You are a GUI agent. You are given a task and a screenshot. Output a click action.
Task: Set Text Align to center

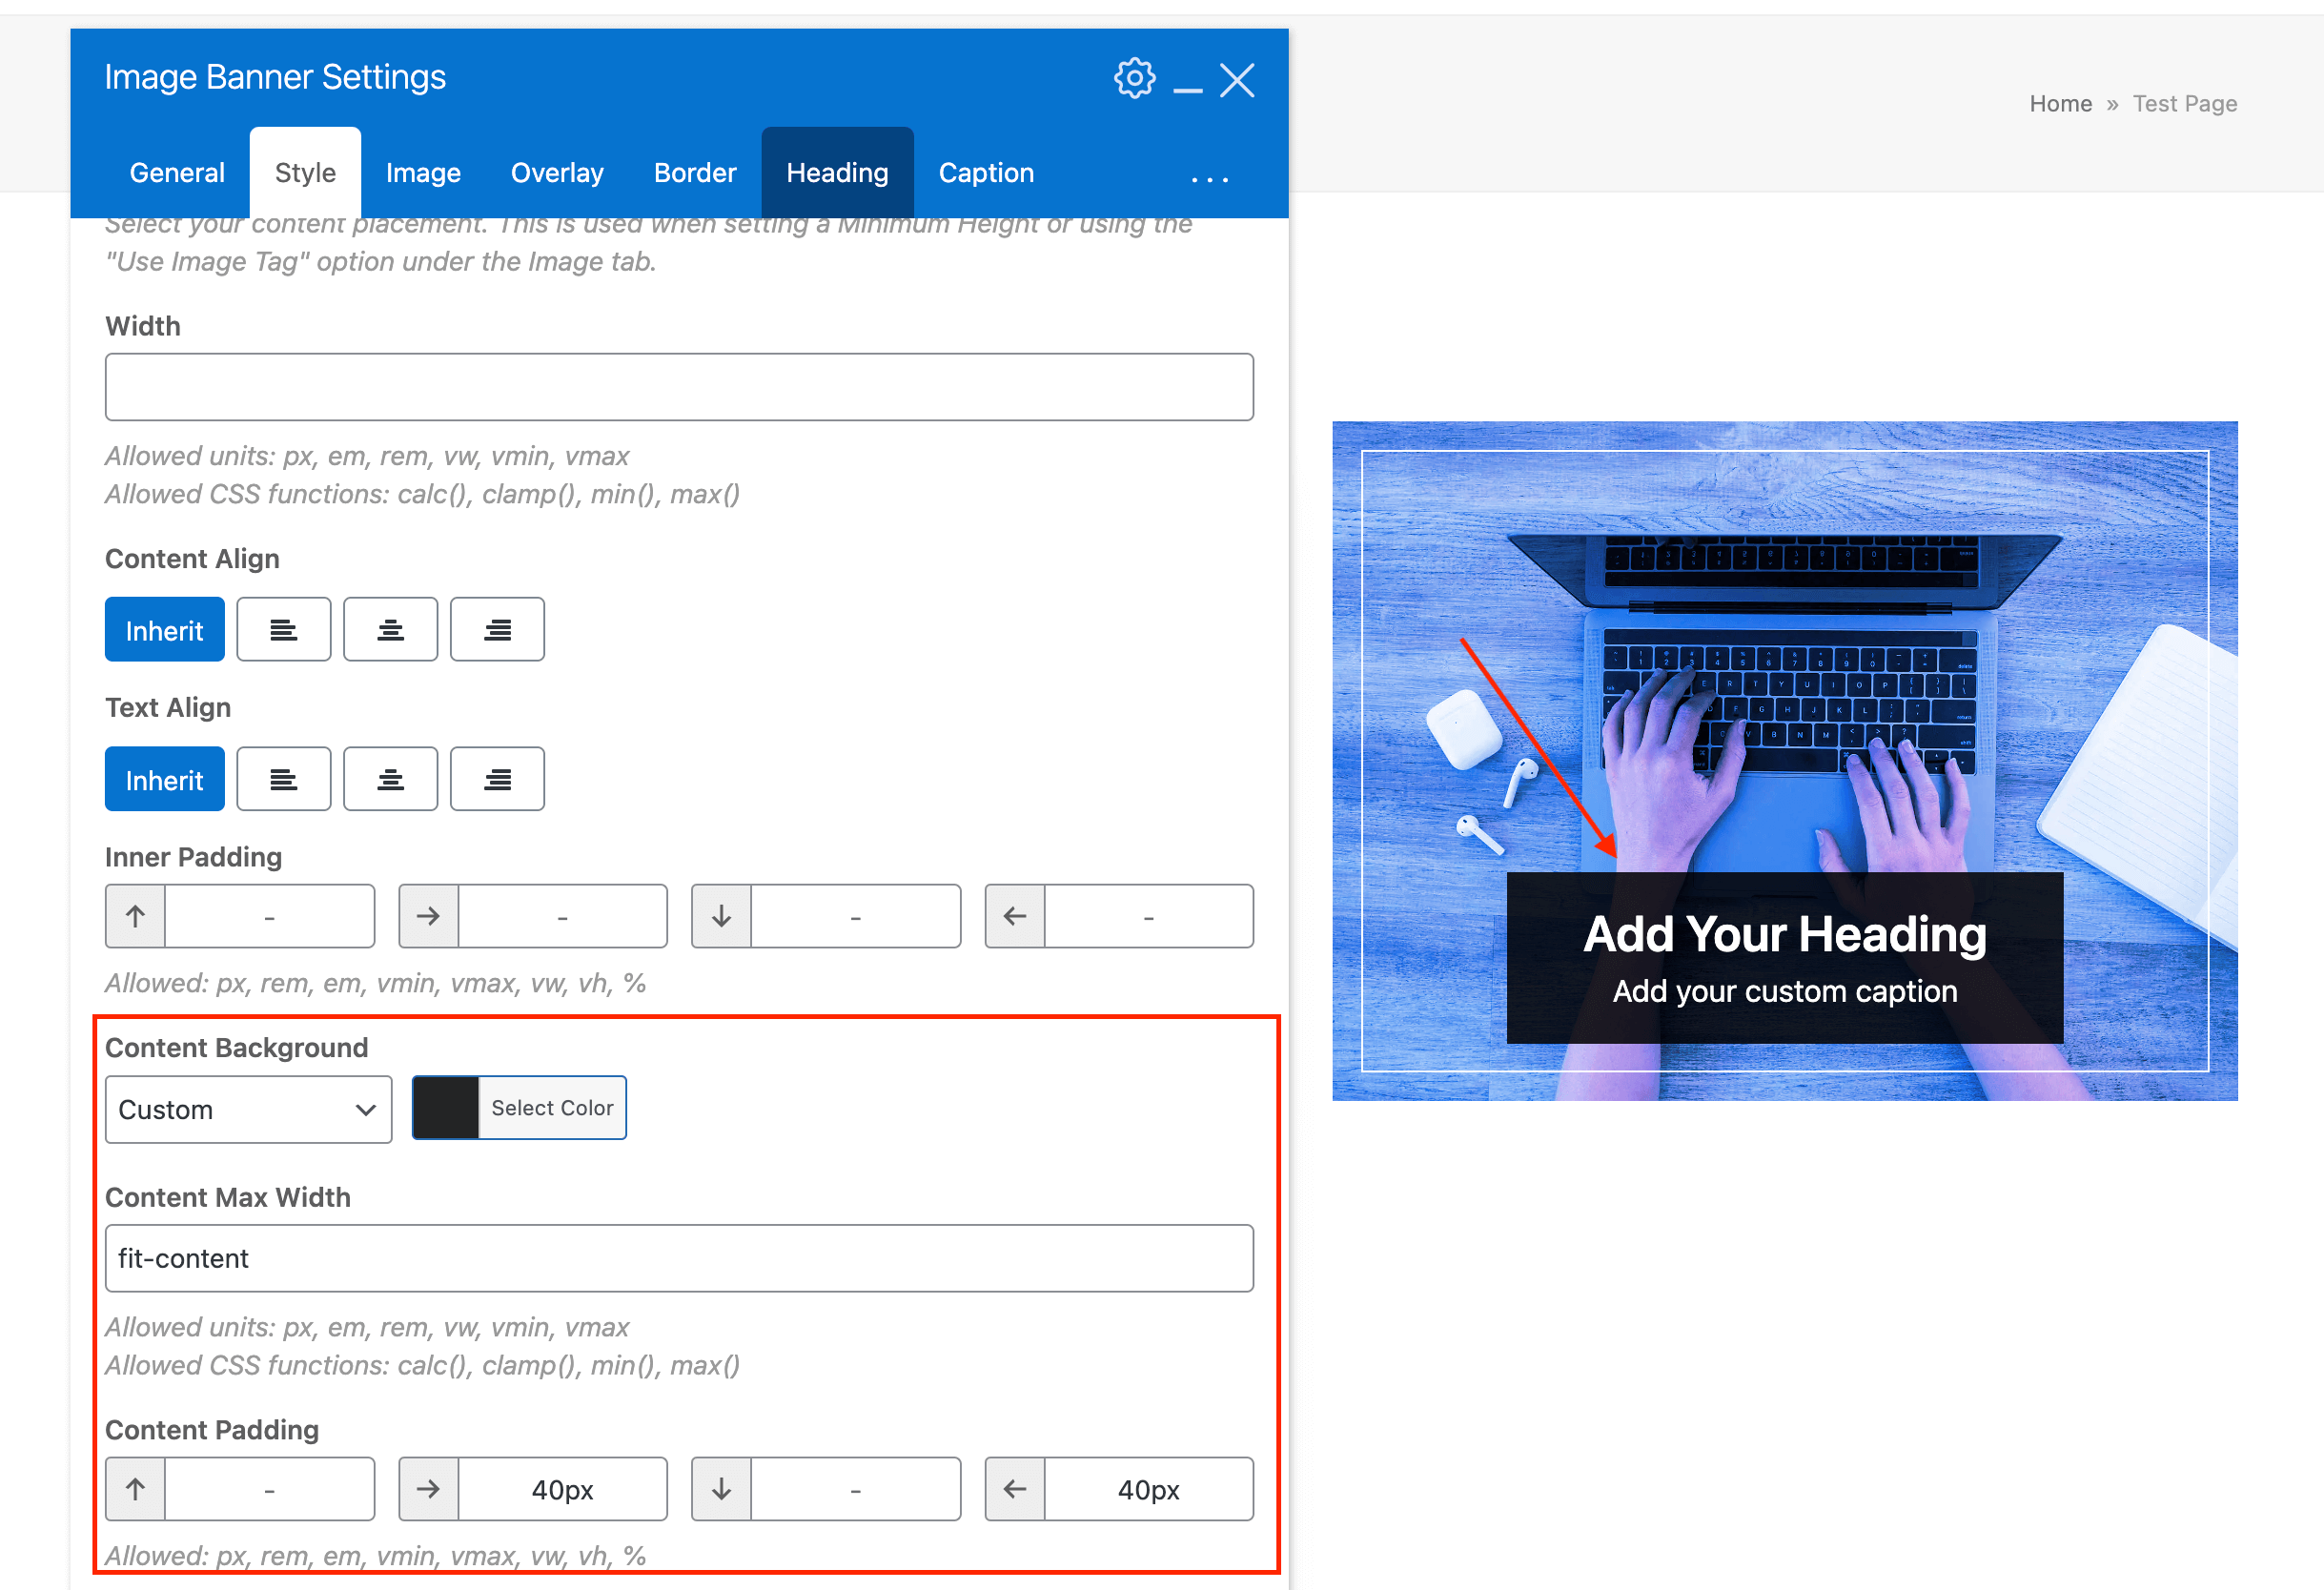(391, 779)
